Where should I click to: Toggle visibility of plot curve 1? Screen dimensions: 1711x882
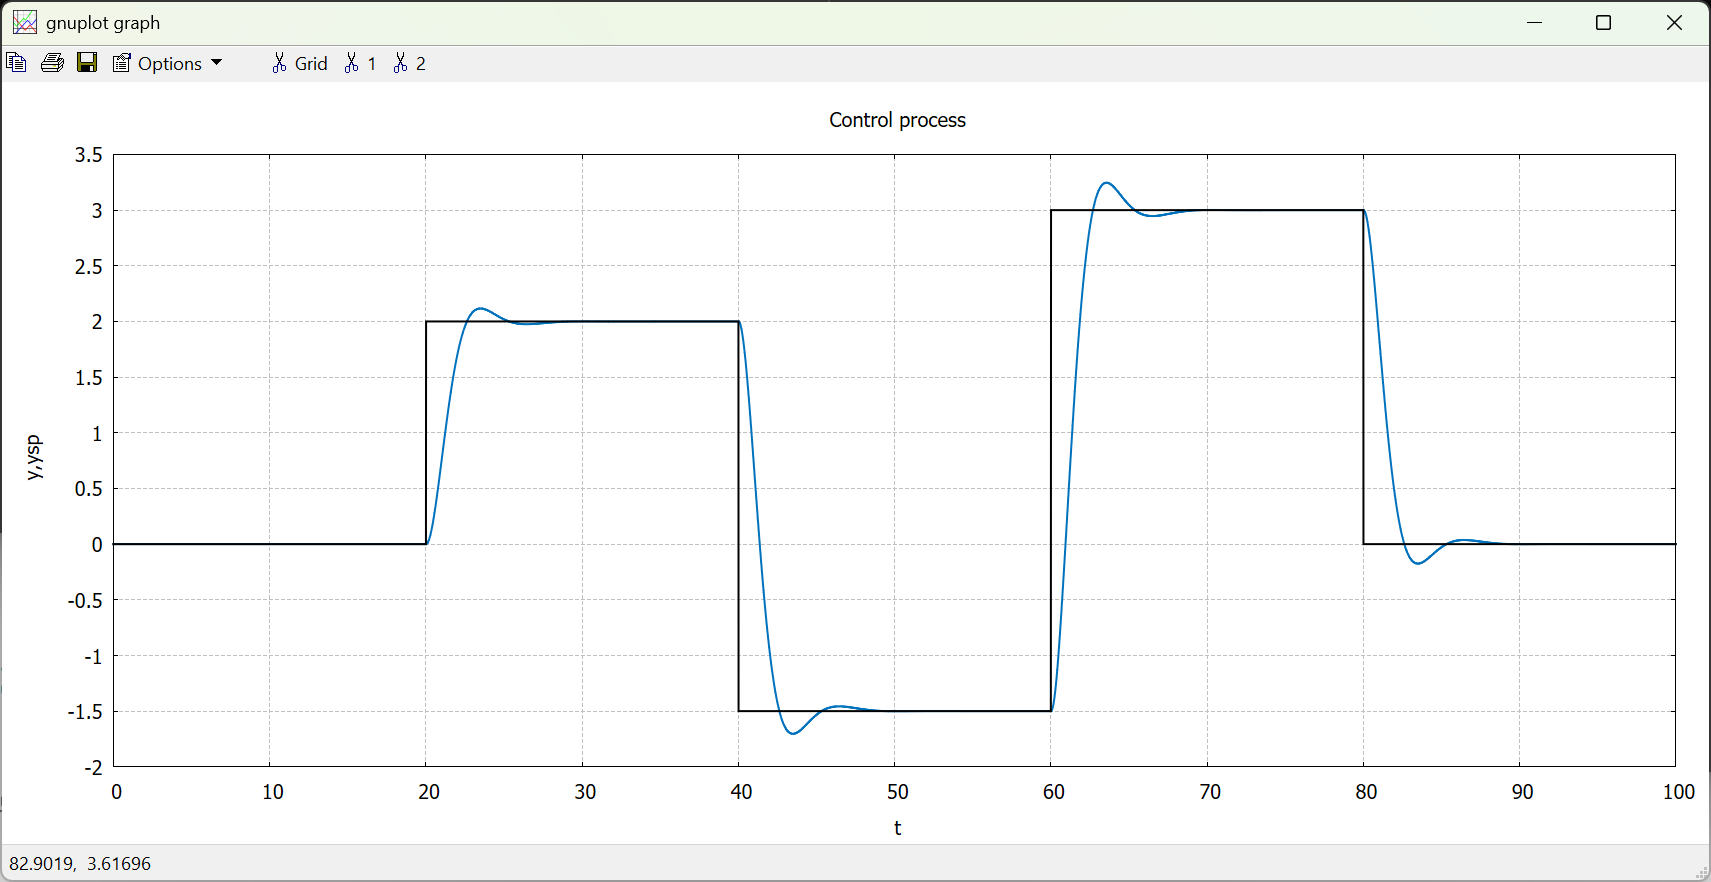pos(360,64)
